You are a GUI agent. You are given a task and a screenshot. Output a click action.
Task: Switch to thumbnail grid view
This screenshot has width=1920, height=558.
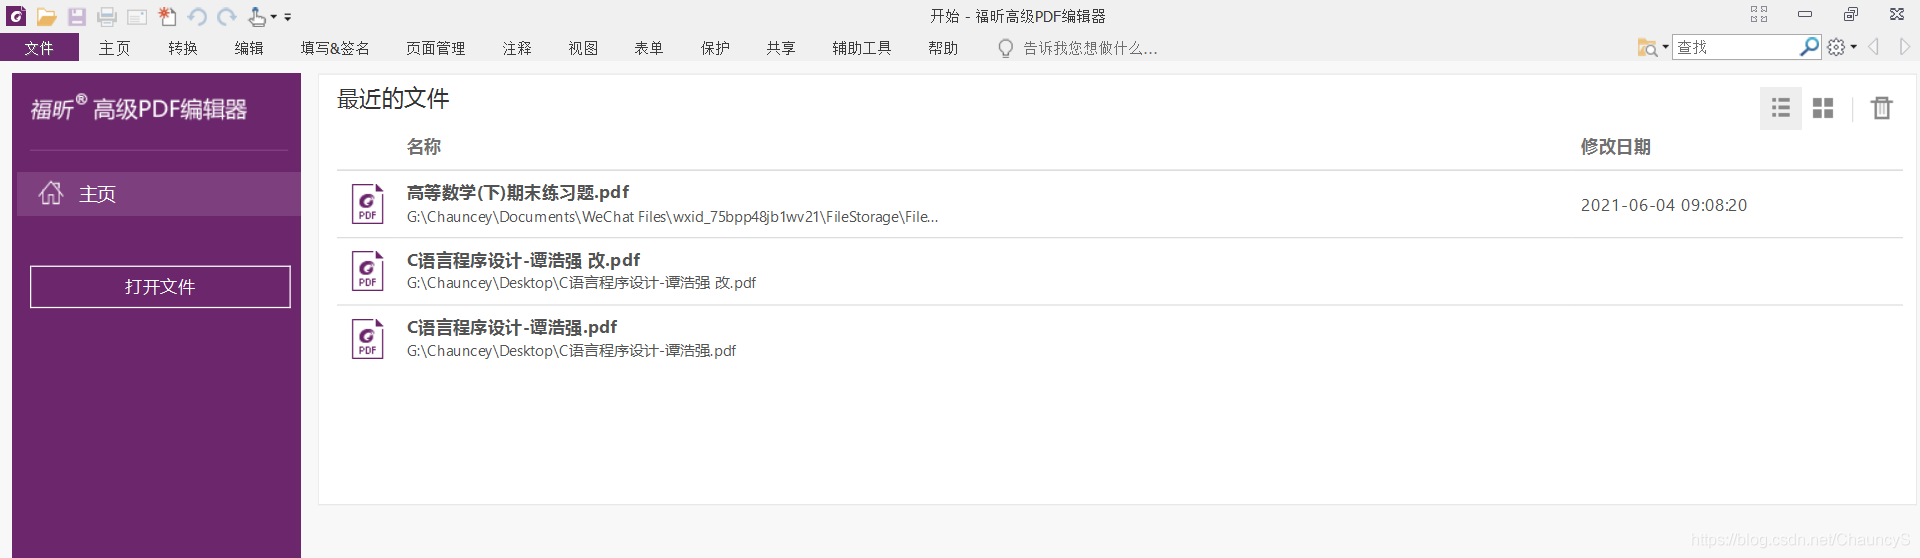[x=1823, y=108]
